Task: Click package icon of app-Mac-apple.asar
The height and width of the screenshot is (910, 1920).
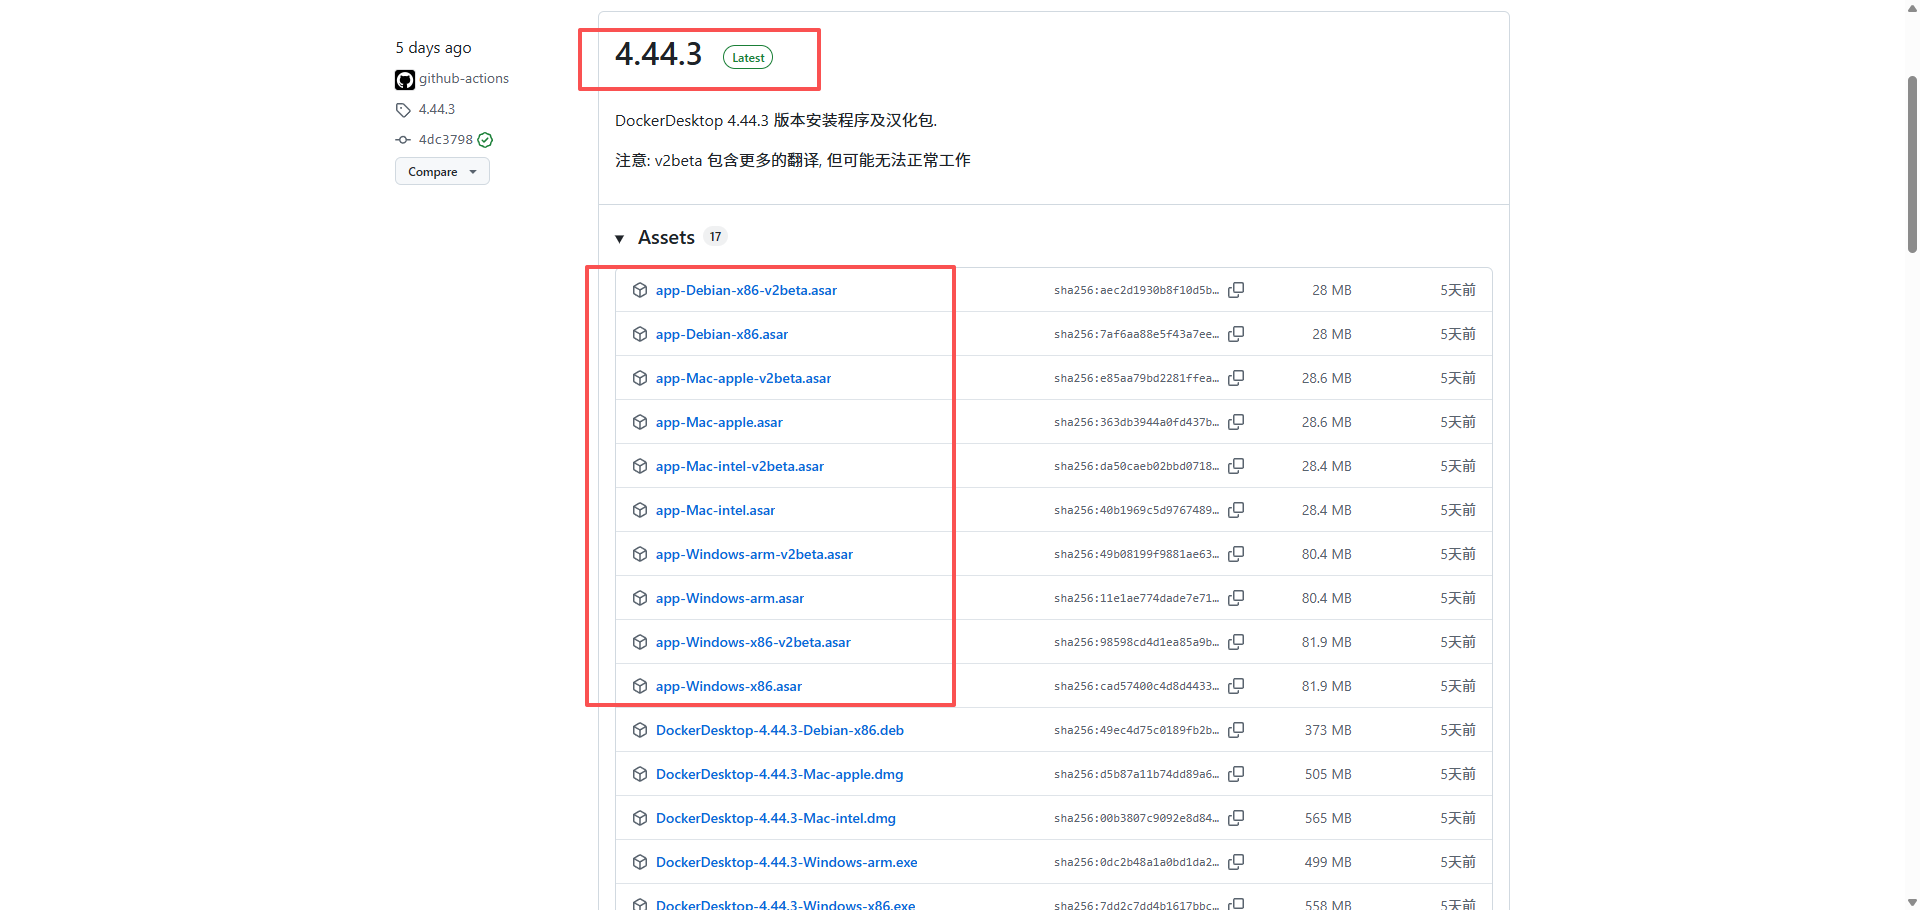Action: point(640,422)
